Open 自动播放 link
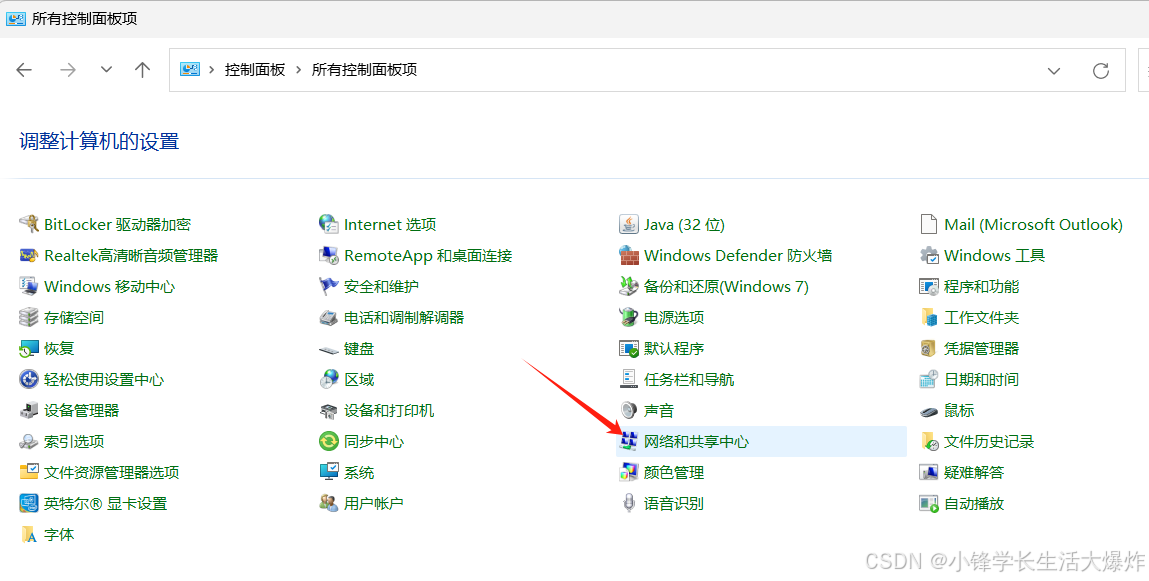The image size is (1149, 581). click(974, 503)
